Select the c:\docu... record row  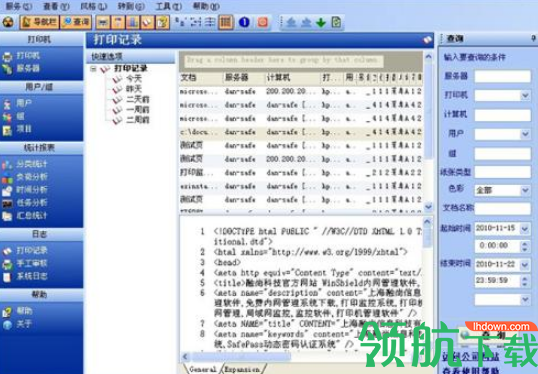pos(301,132)
